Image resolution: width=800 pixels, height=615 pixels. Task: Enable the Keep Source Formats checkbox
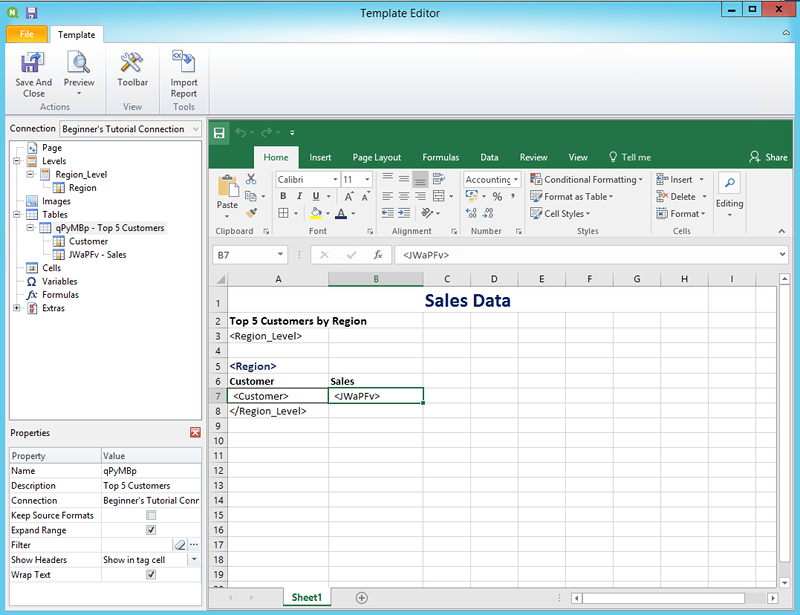[x=151, y=515]
